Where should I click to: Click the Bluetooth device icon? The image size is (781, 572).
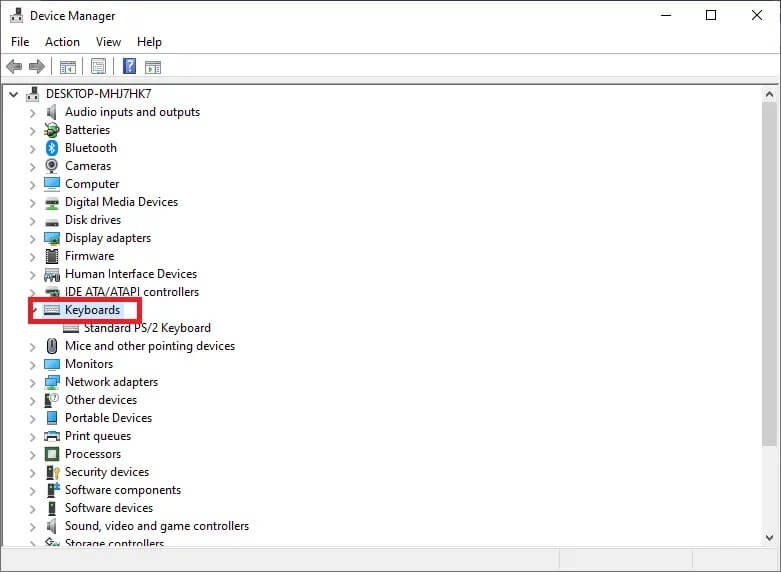coord(52,148)
